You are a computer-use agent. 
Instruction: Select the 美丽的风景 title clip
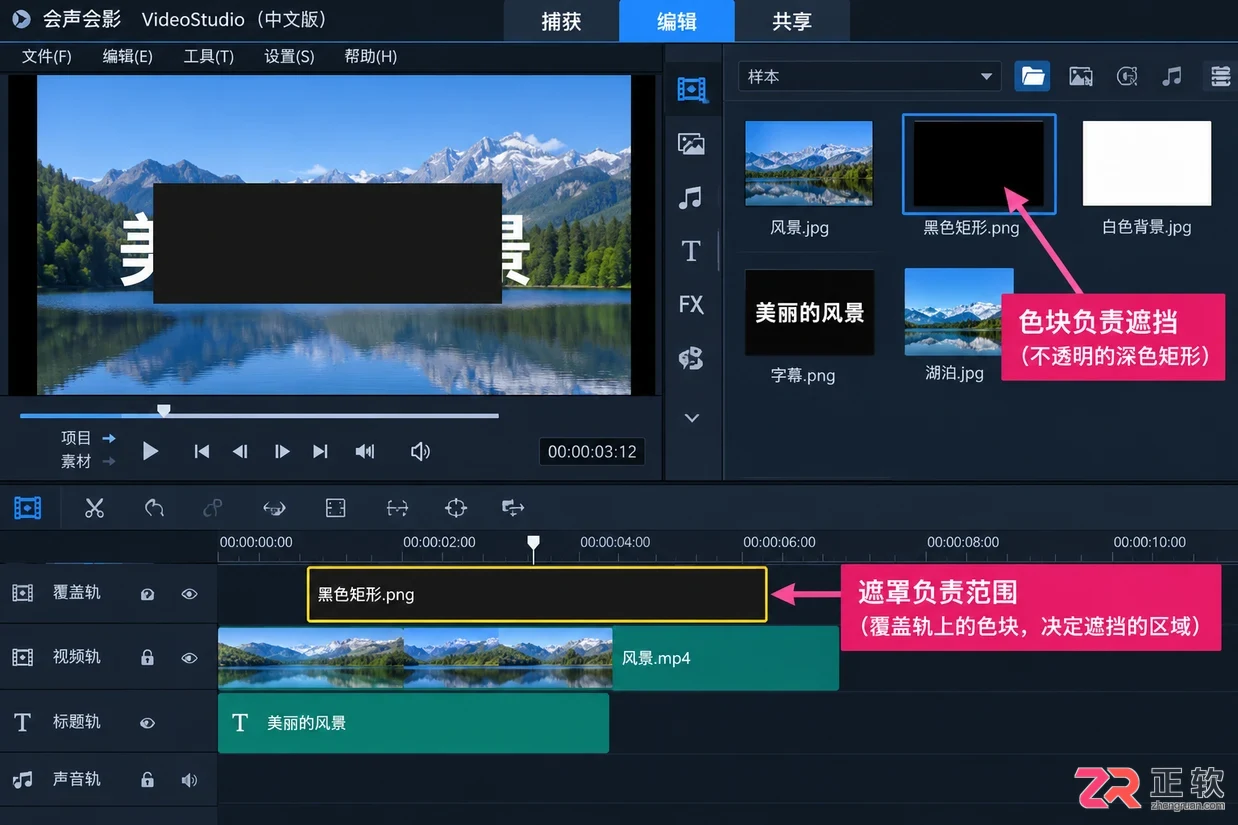tap(413, 723)
